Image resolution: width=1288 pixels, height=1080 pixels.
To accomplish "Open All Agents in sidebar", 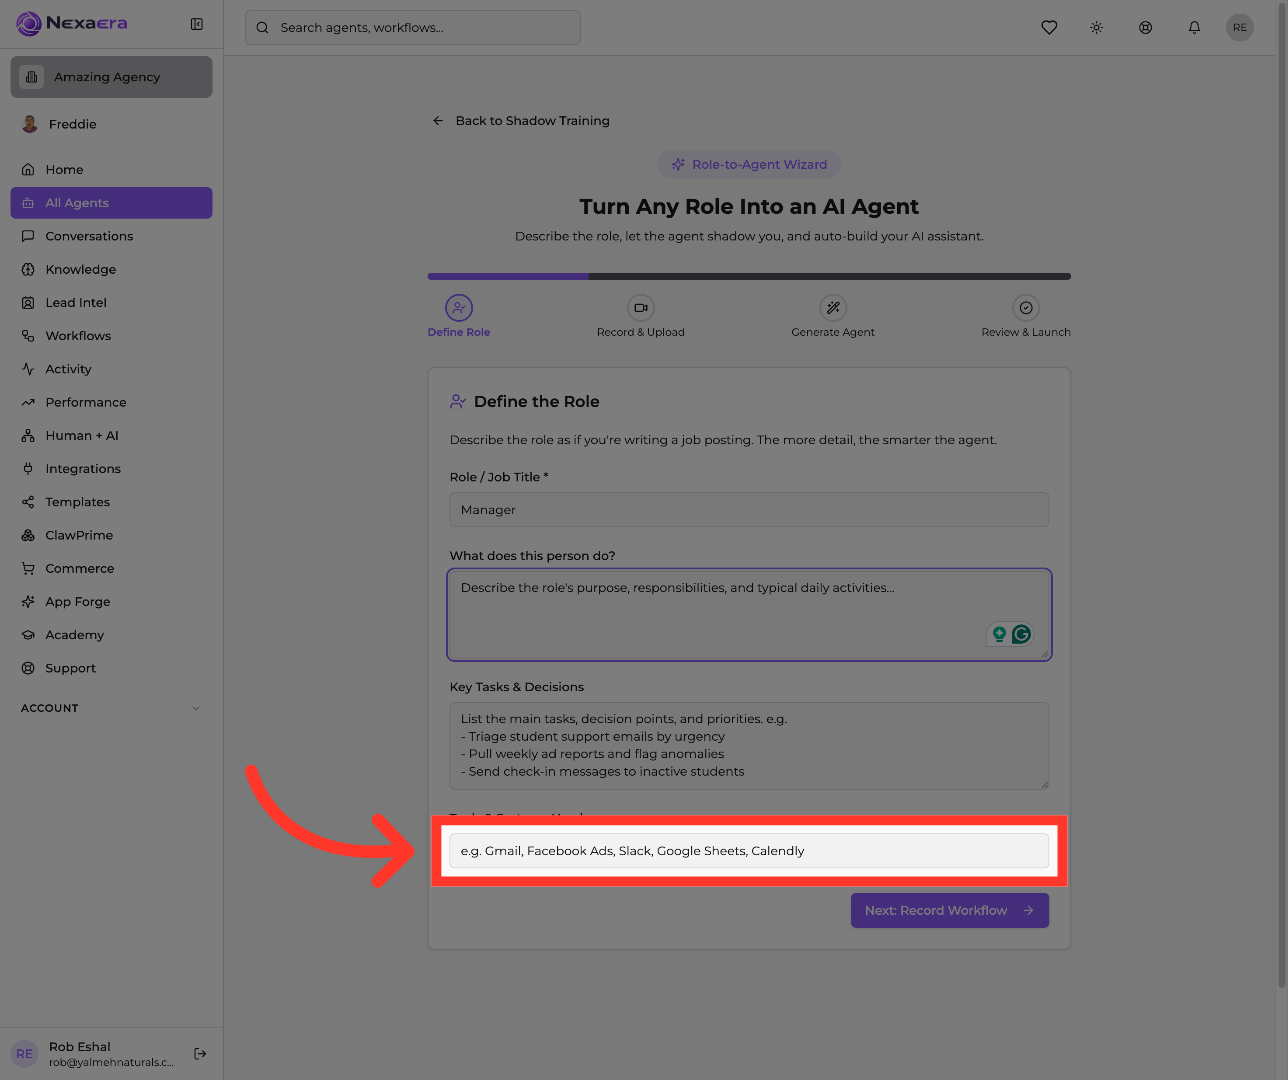I will pos(112,203).
